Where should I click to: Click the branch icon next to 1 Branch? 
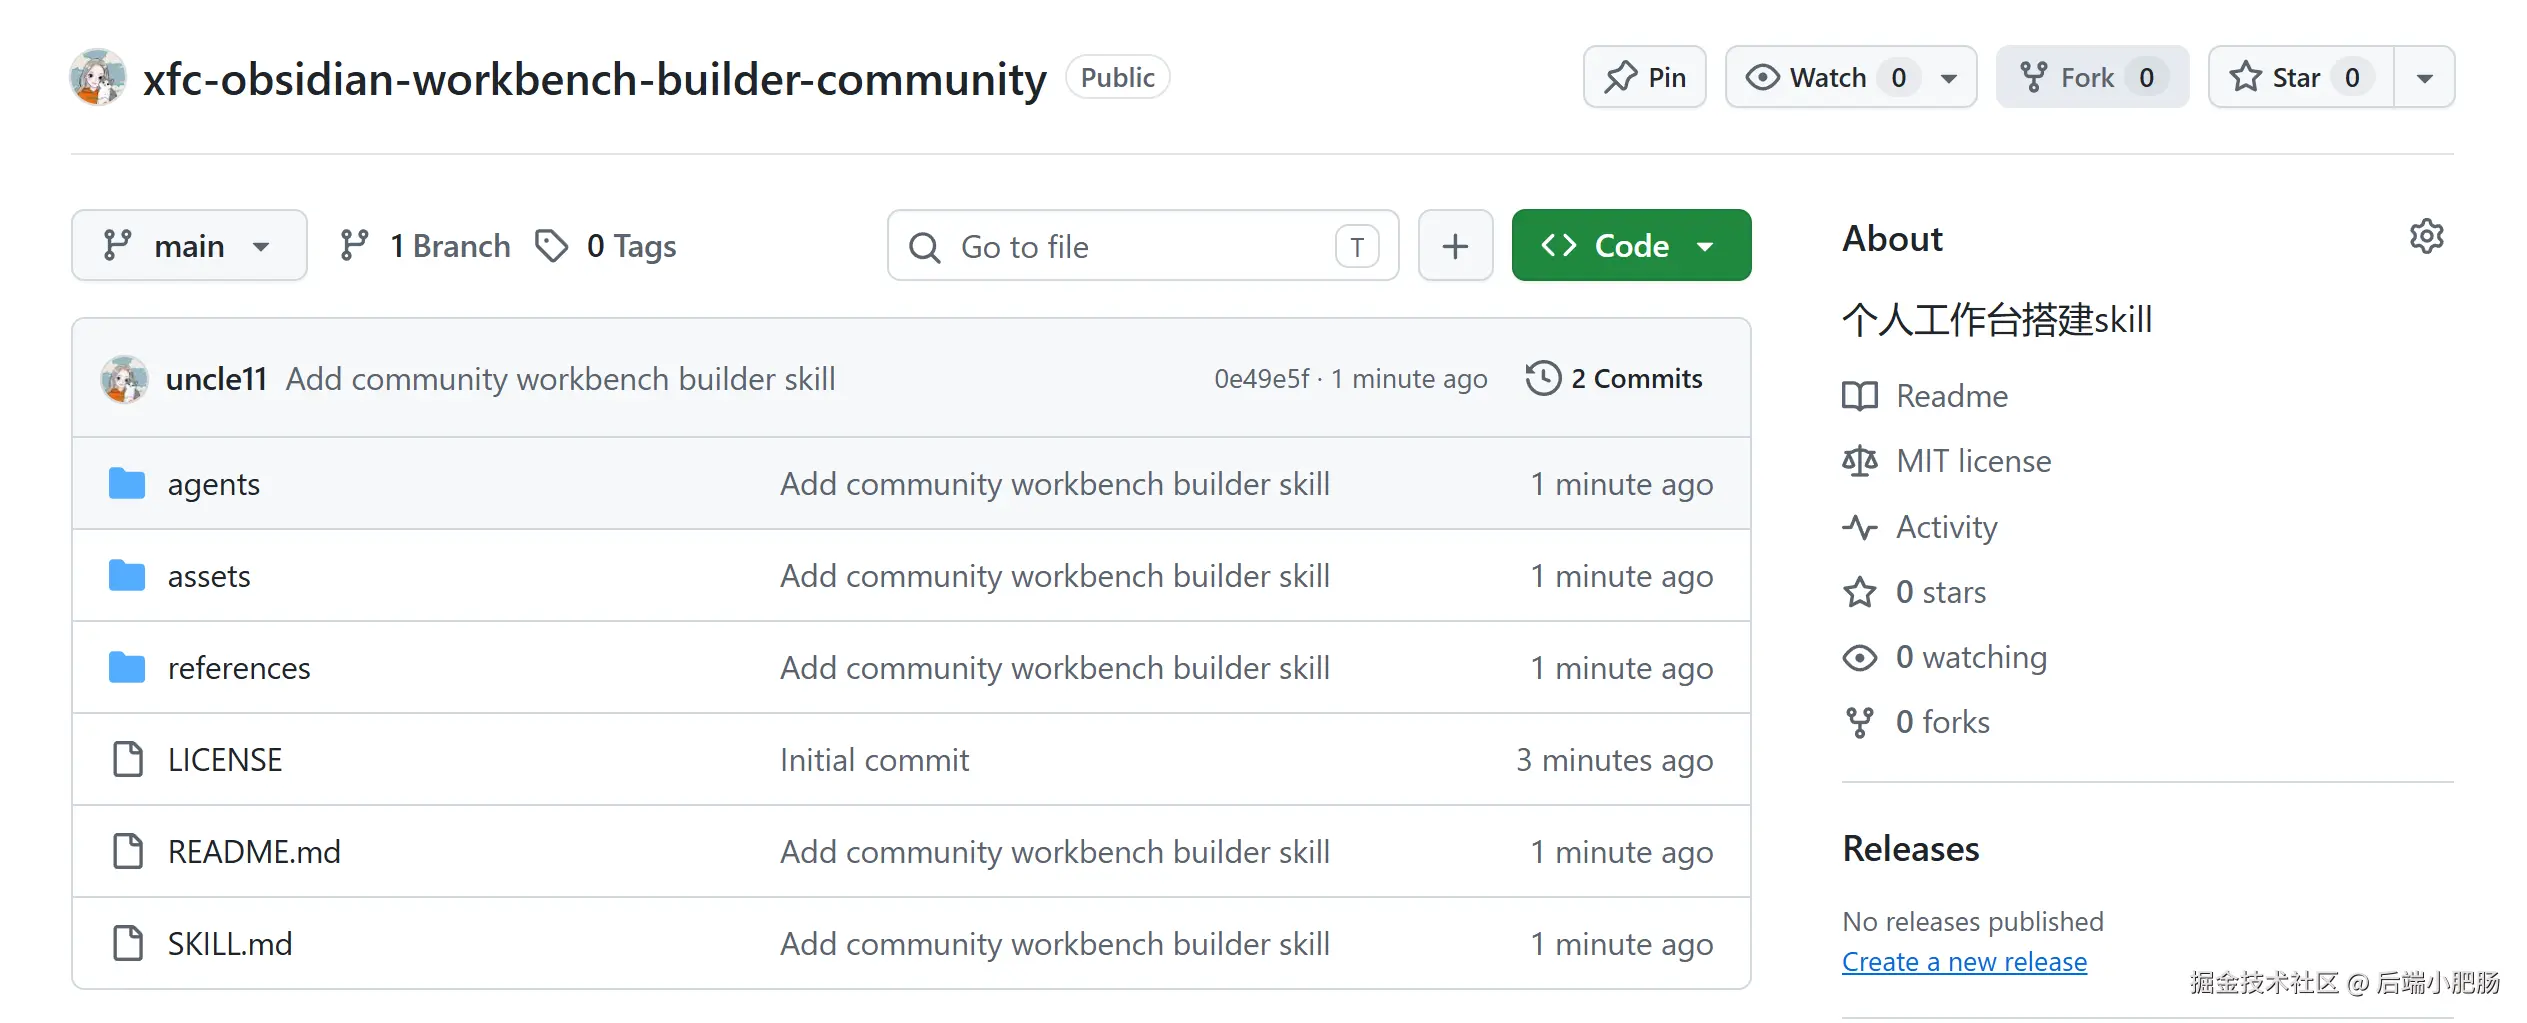point(354,246)
